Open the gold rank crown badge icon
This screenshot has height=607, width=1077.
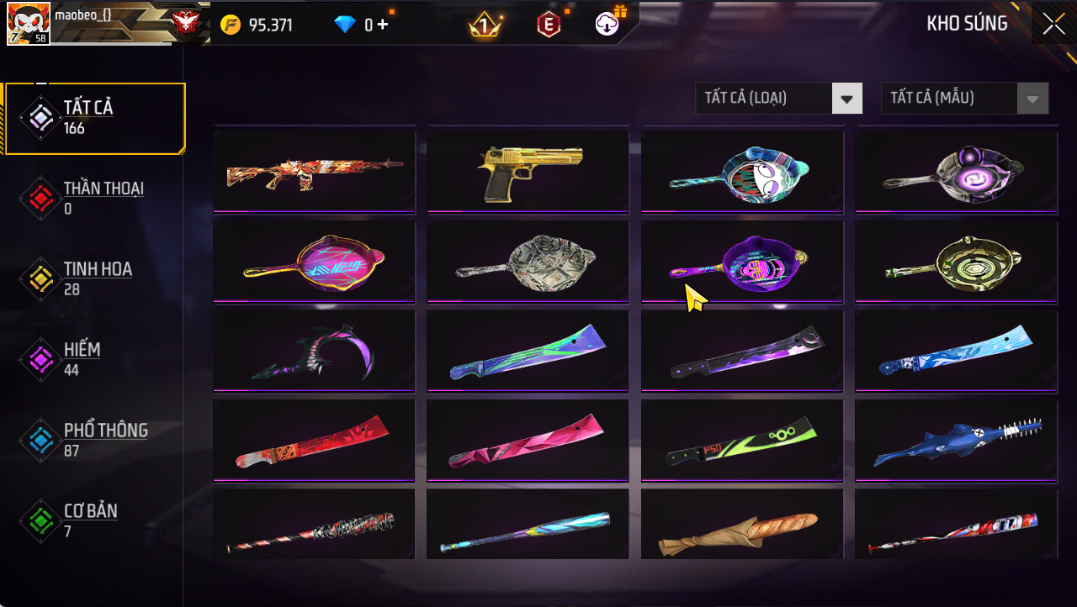(x=485, y=25)
